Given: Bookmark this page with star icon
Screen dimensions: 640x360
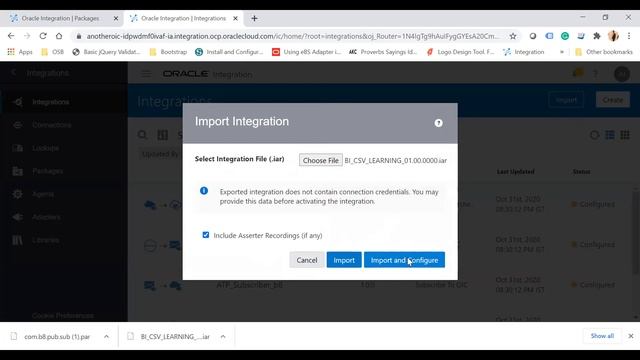Looking at the screenshot, I should [x=513, y=36].
